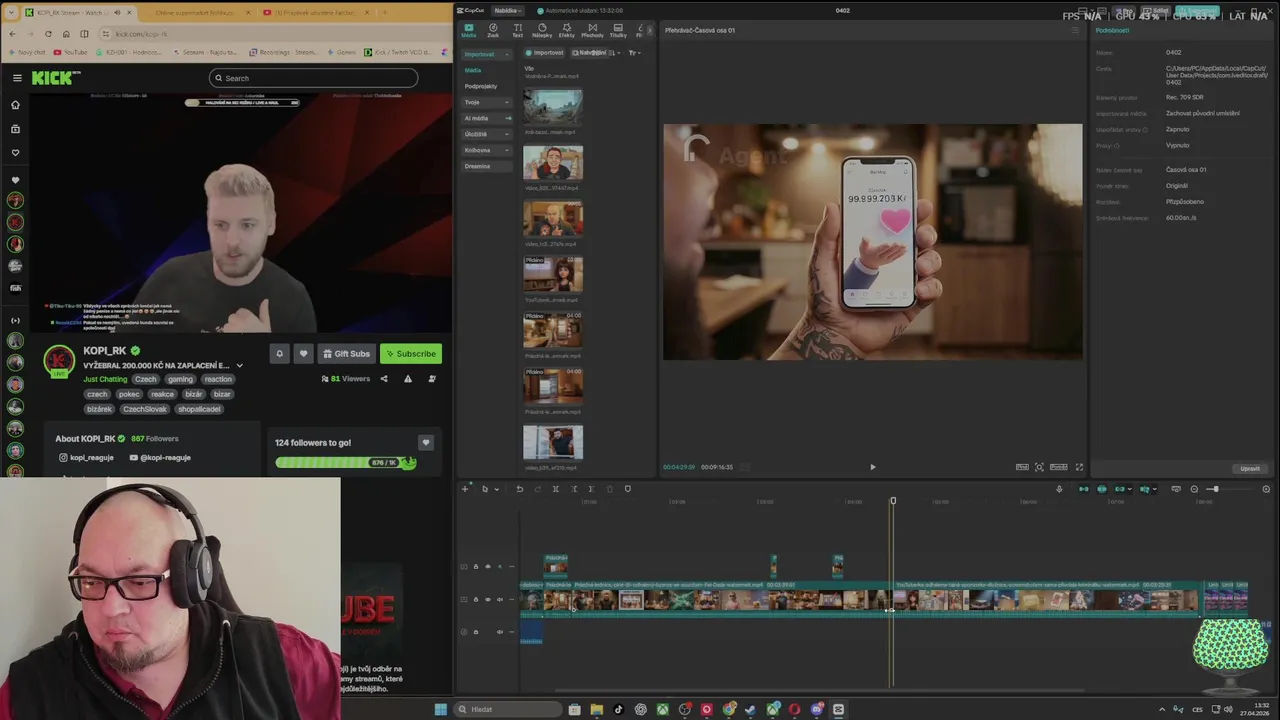Expand the Úložiště sidebar section
The image size is (1280, 720).
pos(486,134)
